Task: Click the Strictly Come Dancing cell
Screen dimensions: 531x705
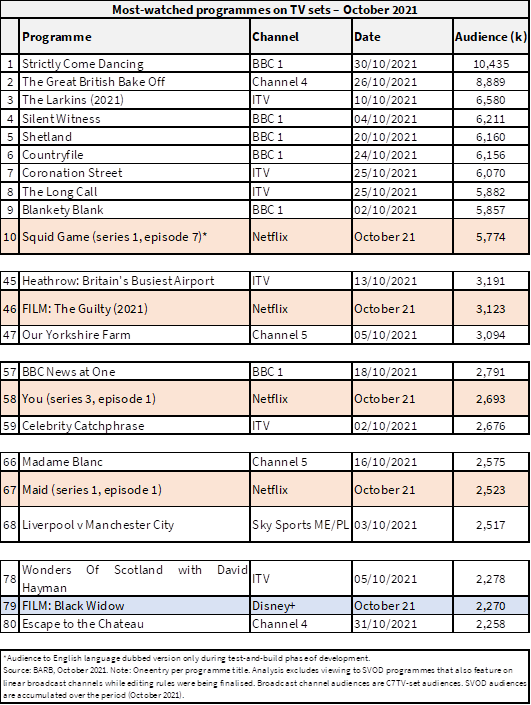Action: (x=134, y=64)
